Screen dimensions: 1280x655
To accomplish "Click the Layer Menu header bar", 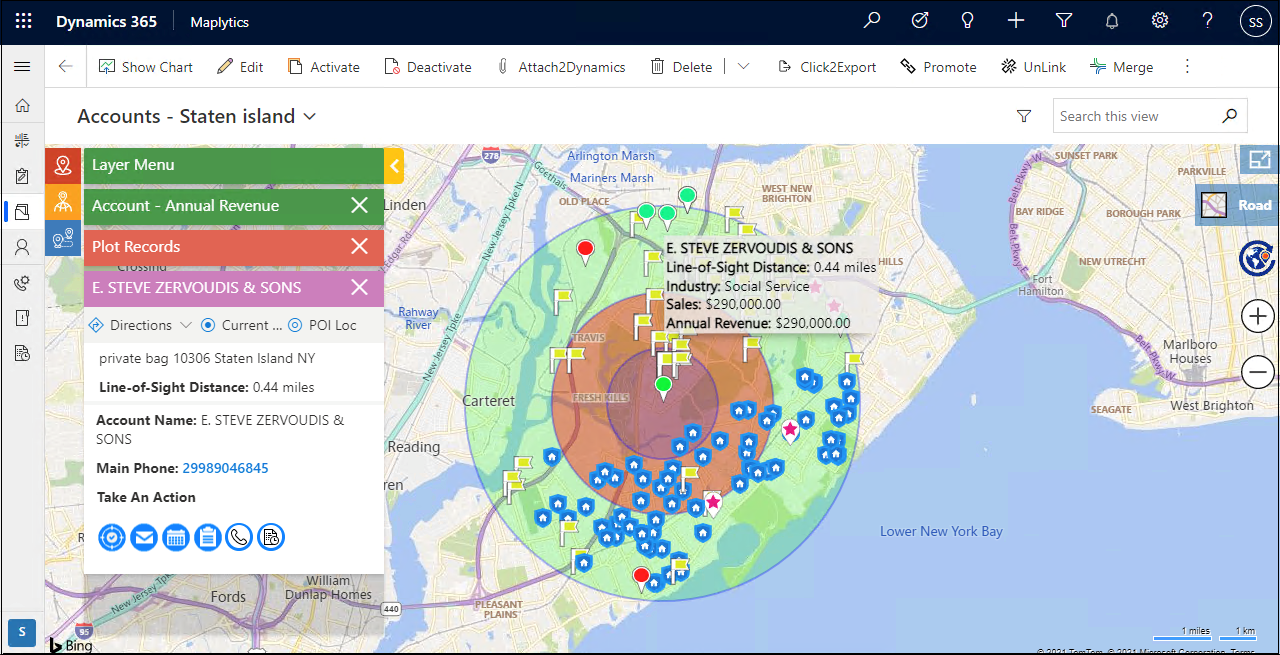I will [x=234, y=165].
